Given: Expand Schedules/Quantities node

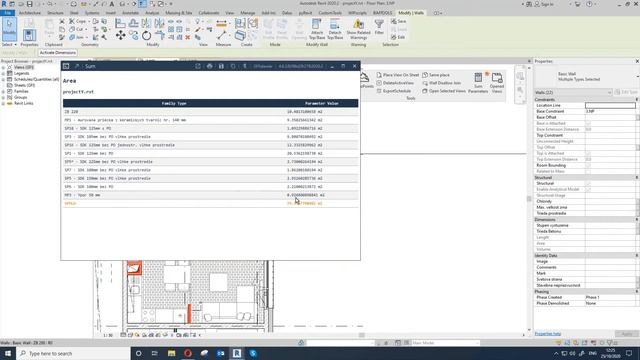Looking at the screenshot, I should pos(3,79).
